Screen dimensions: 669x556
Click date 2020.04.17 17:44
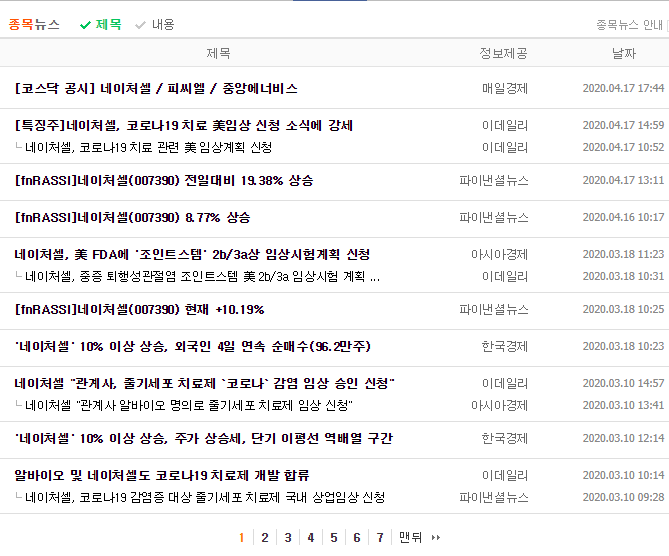point(623,88)
